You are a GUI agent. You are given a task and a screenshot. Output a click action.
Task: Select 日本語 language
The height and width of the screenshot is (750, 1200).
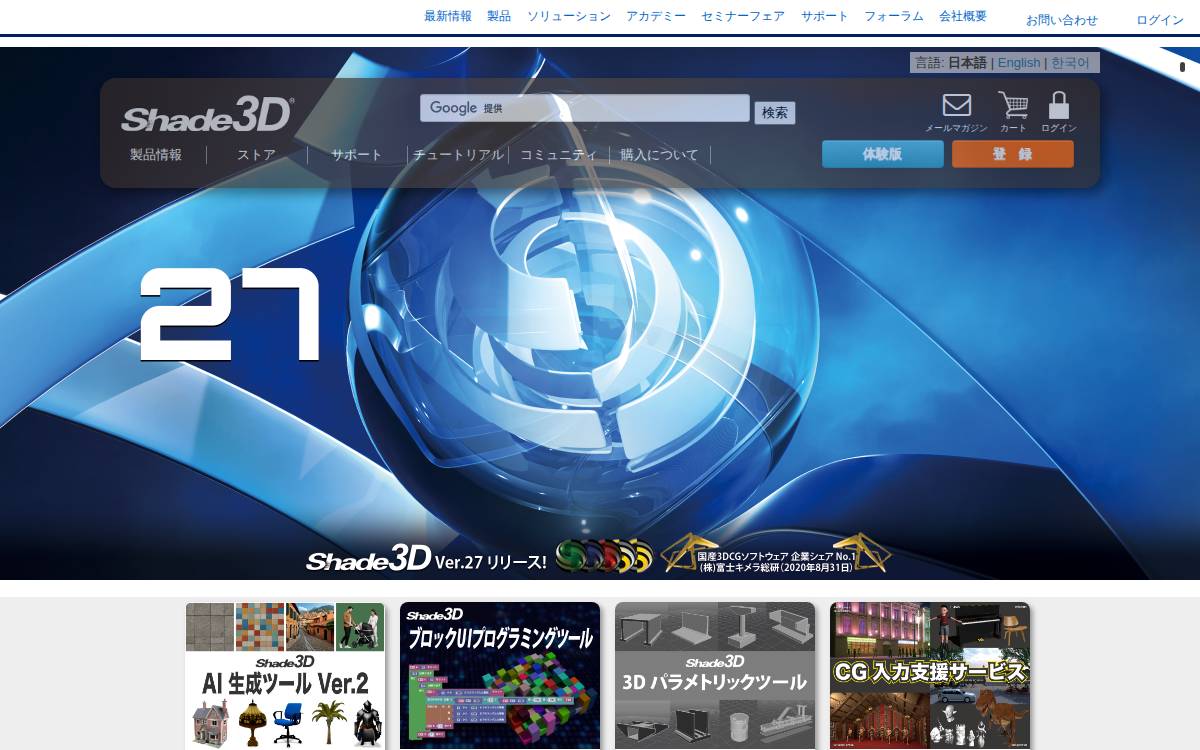click(x=967, y=62)
